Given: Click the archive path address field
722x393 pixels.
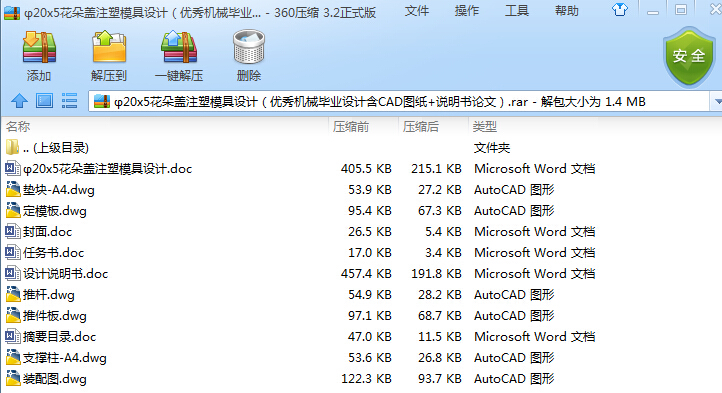Looking at the screenshot, I should [x=399, y=101].
